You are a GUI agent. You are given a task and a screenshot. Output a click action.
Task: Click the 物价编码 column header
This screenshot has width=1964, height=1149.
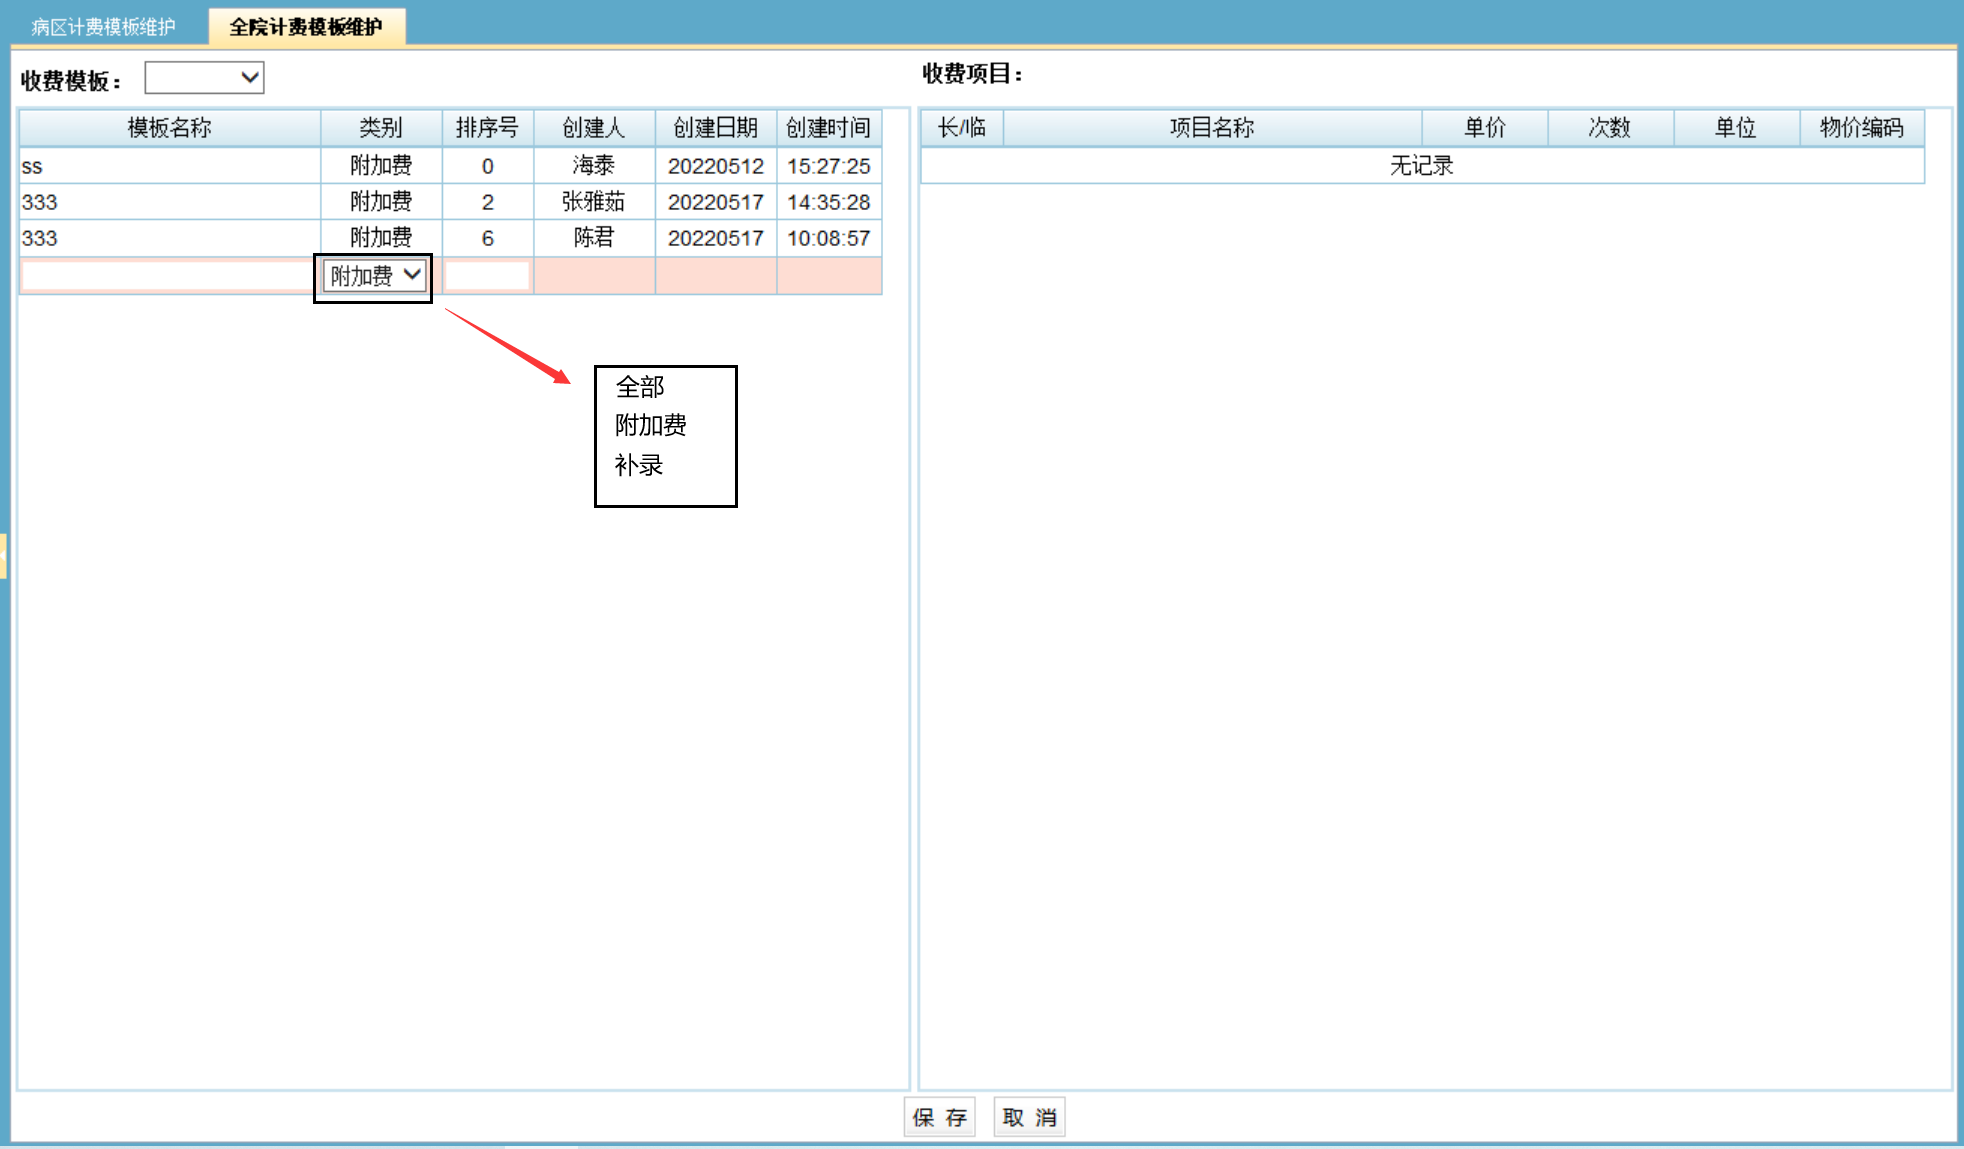[1861, 128]
